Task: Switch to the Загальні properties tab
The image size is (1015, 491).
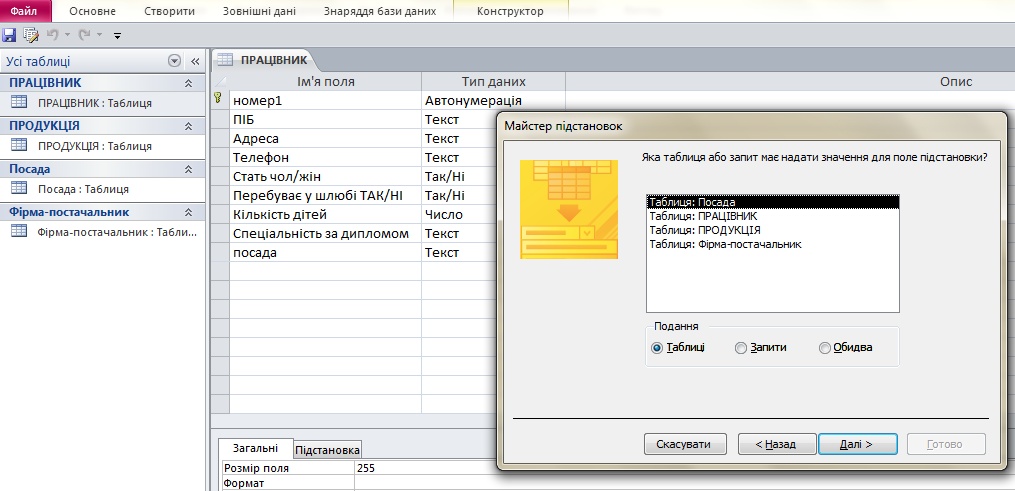Action: (x=255, y=448)
